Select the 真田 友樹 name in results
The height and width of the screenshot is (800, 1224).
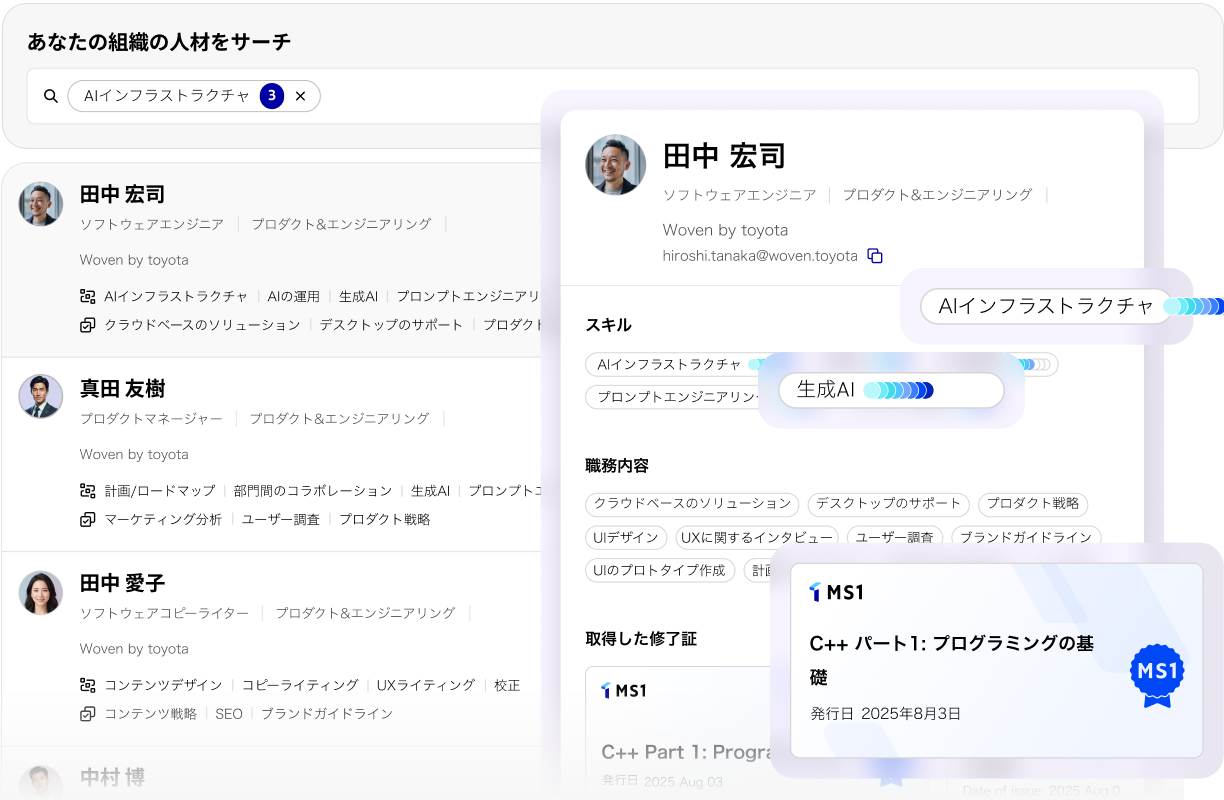pyautogui.click(x=123, y=389)
